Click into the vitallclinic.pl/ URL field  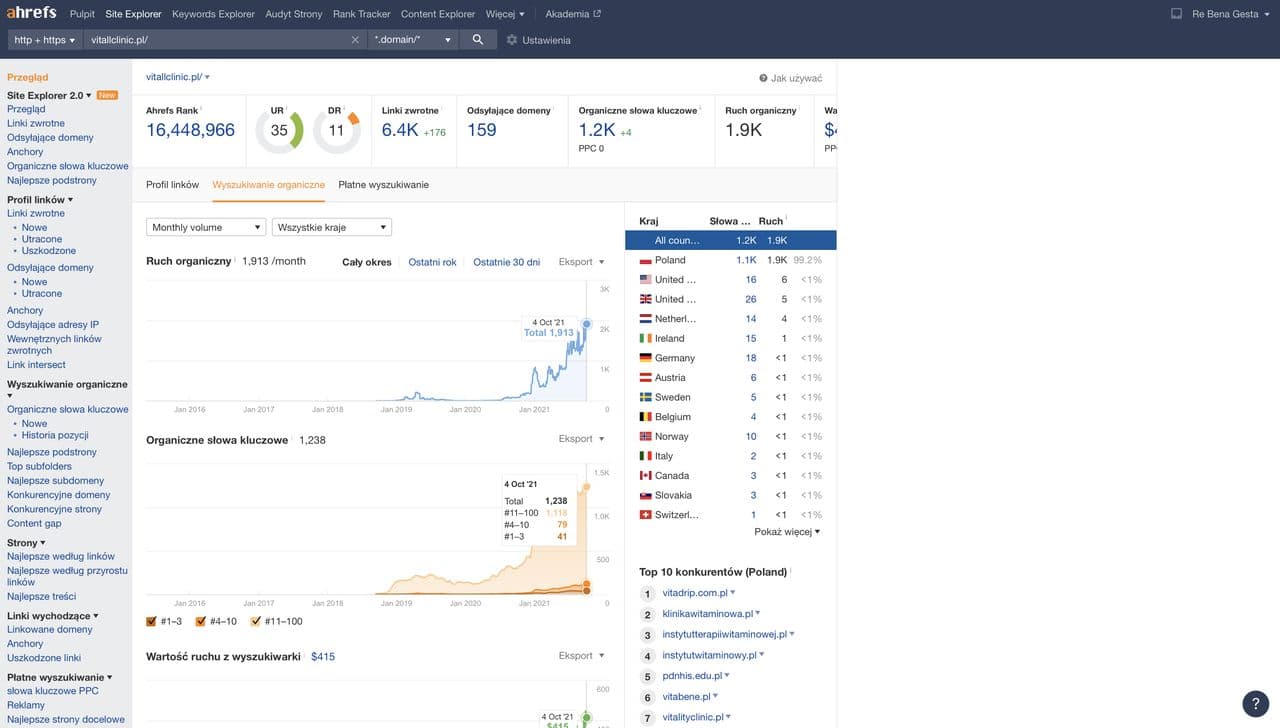[217, 40]
